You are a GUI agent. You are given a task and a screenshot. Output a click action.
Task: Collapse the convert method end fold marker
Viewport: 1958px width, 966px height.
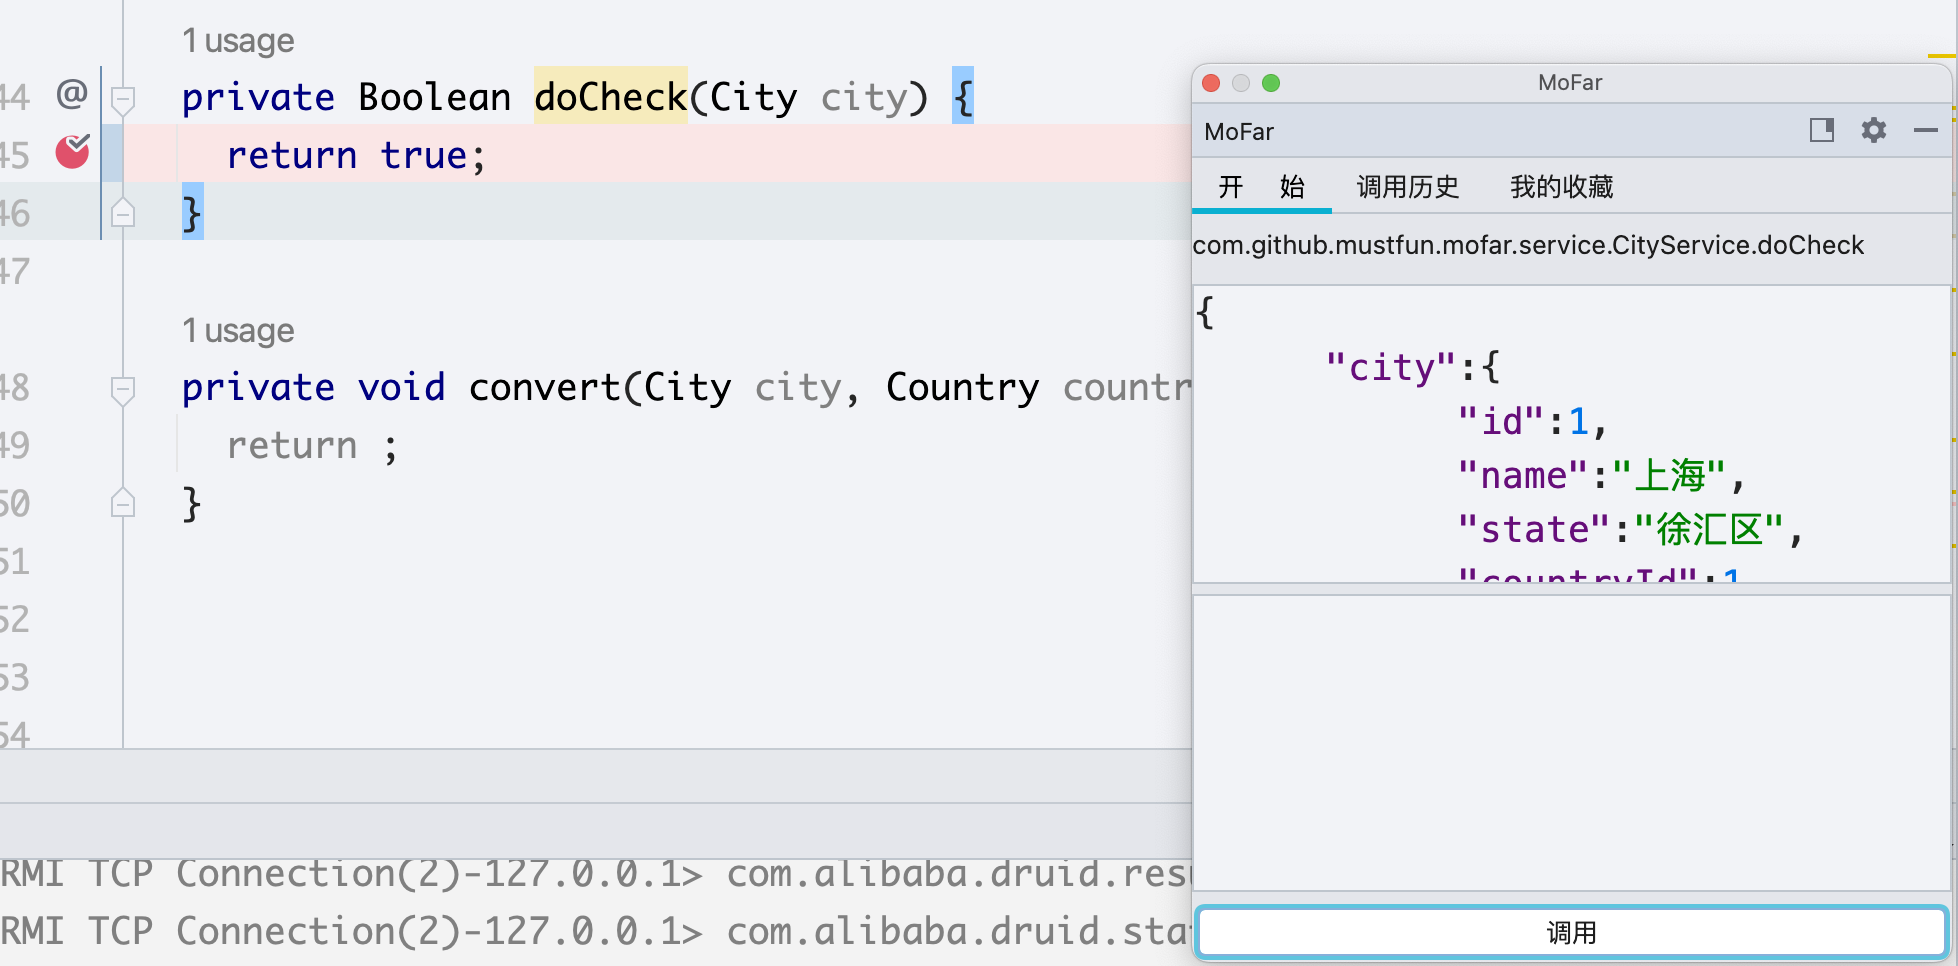tap(123, 502)
